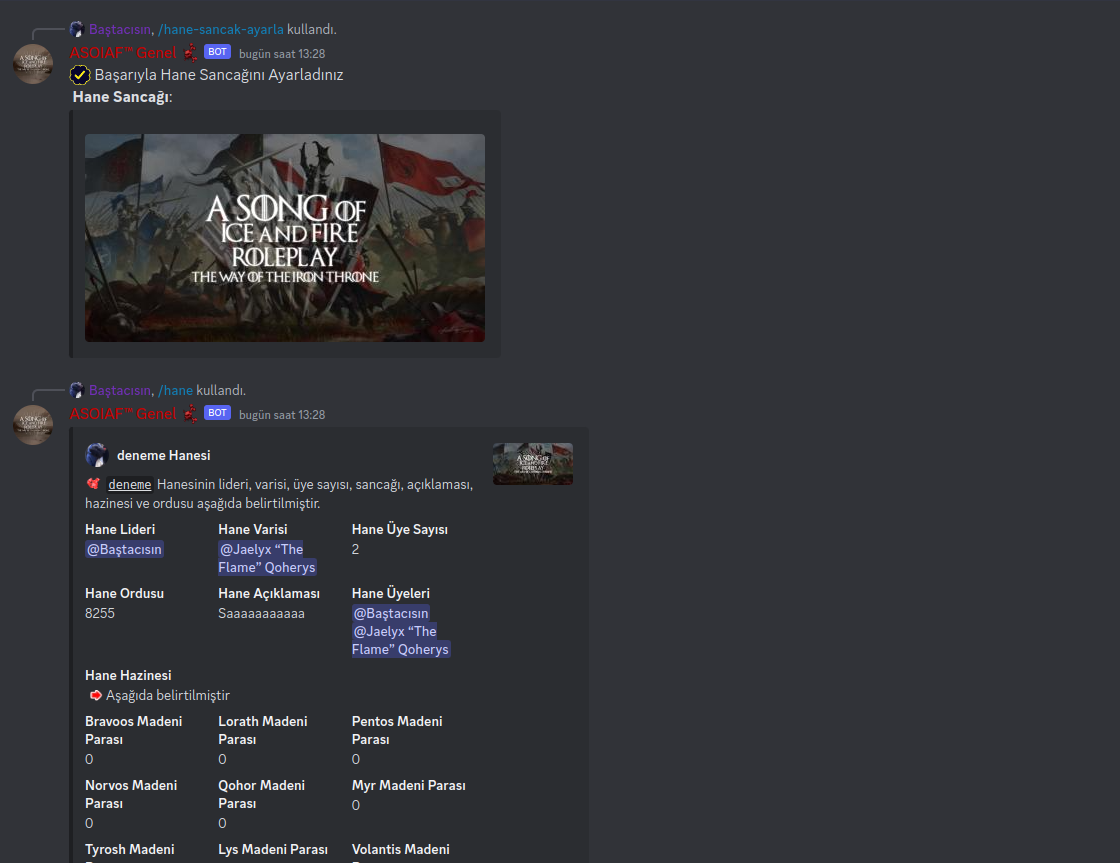The width and height of the screenshot is (1120, 863).
Task: Click the second BOT badge near /hane reply
Action: coord(216,412)
